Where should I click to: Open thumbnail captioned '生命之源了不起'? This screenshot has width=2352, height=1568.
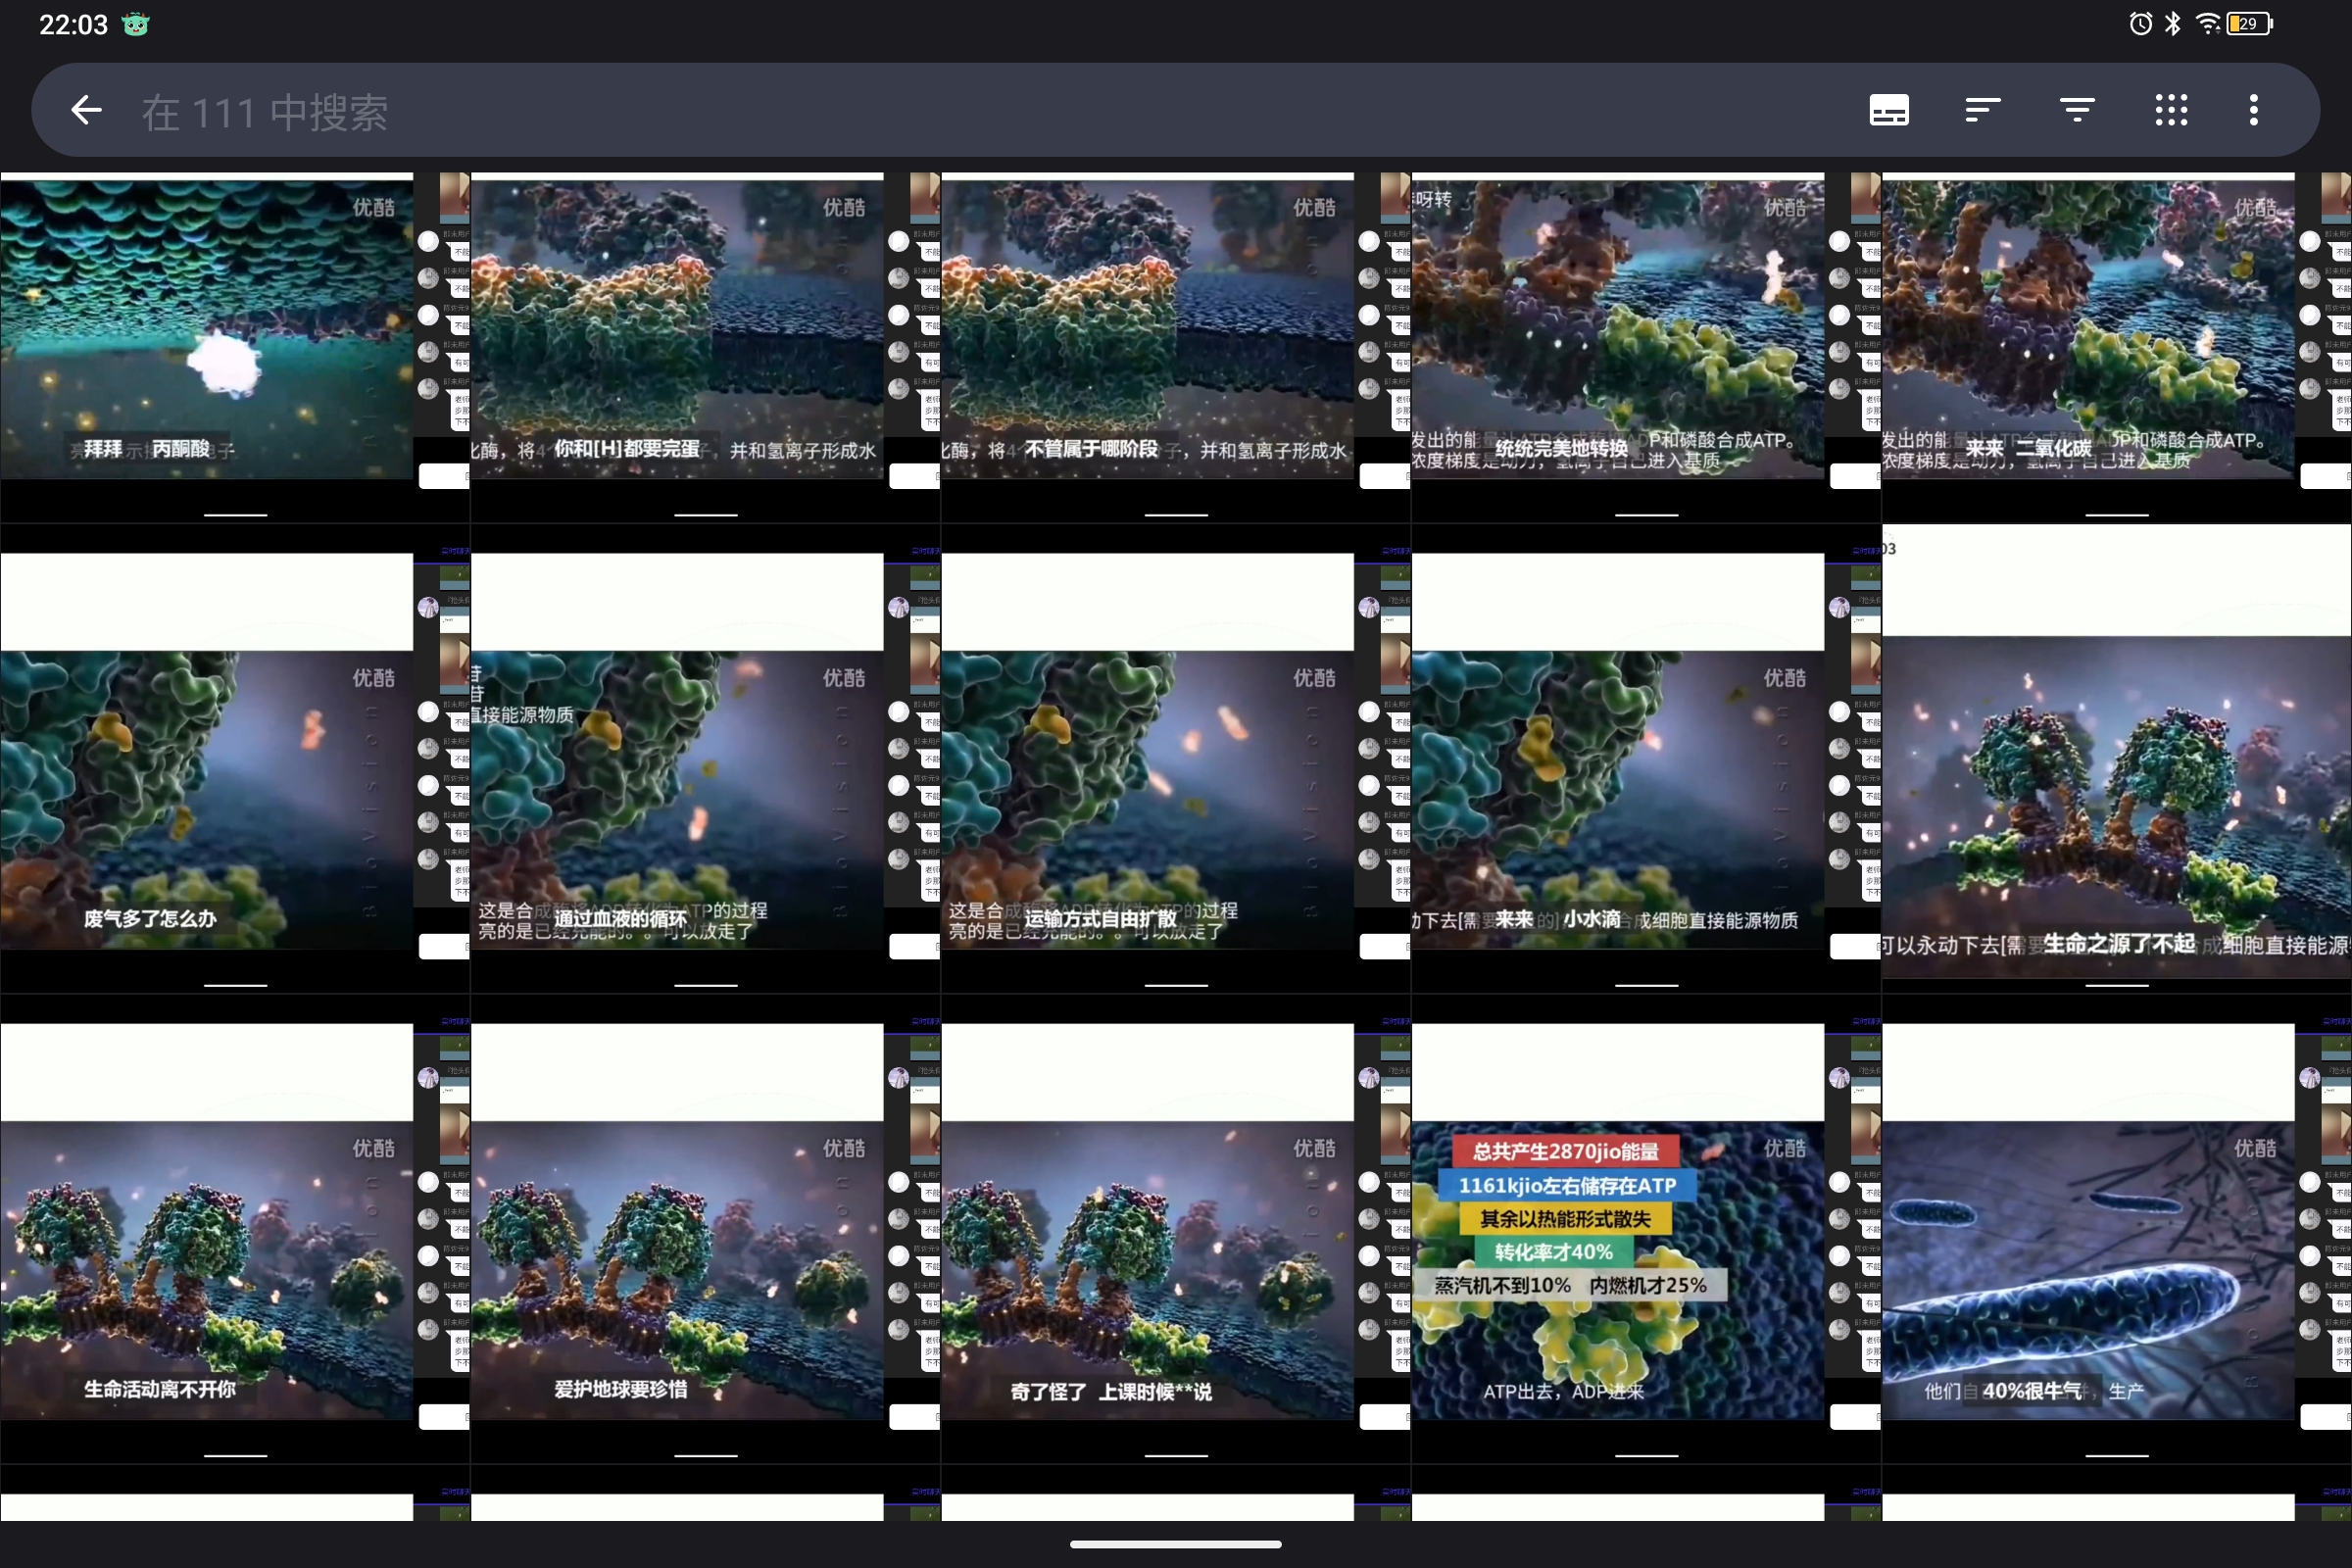click(2117, 759)
